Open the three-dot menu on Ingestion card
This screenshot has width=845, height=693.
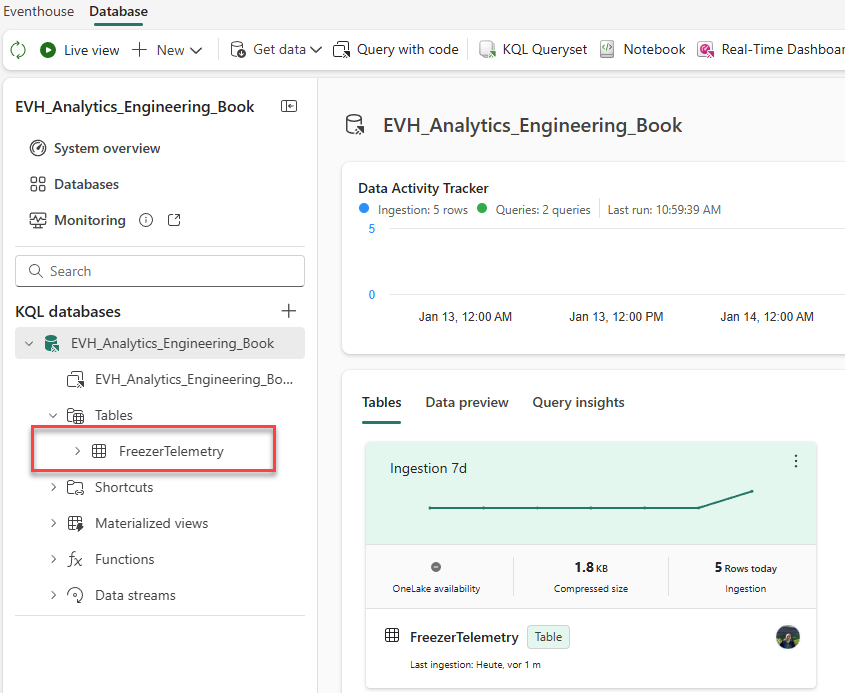pyautogui.click(x=796, y=461)
